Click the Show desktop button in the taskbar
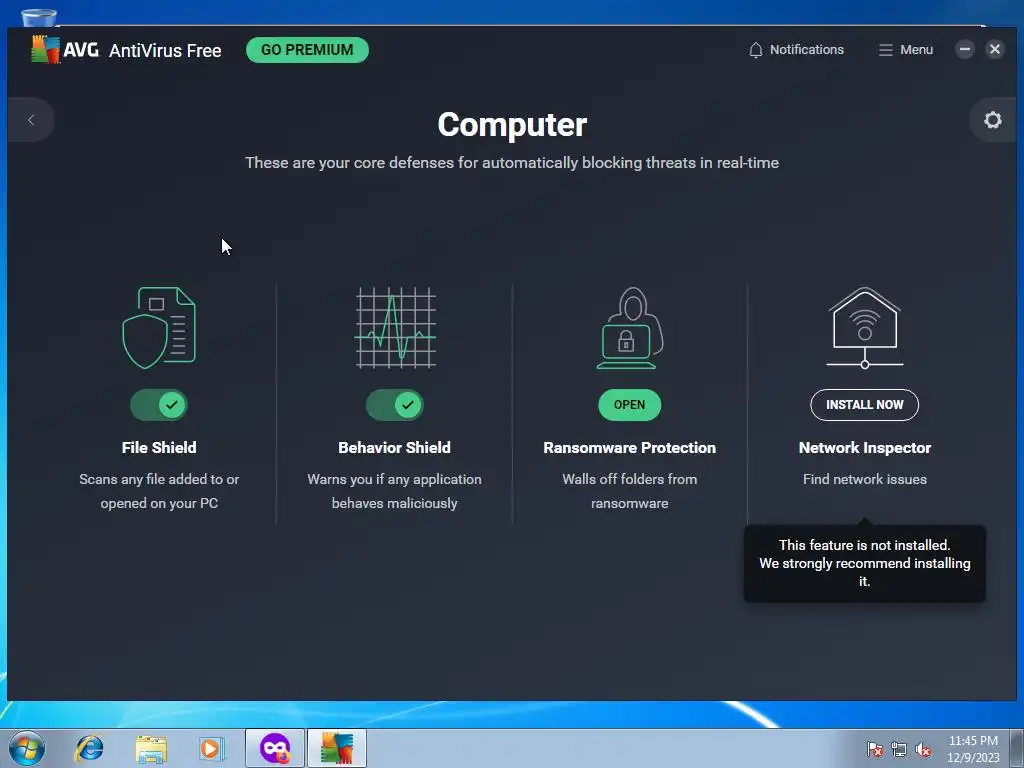This screenshot has height=768, width=1024. coord(1017,748)
